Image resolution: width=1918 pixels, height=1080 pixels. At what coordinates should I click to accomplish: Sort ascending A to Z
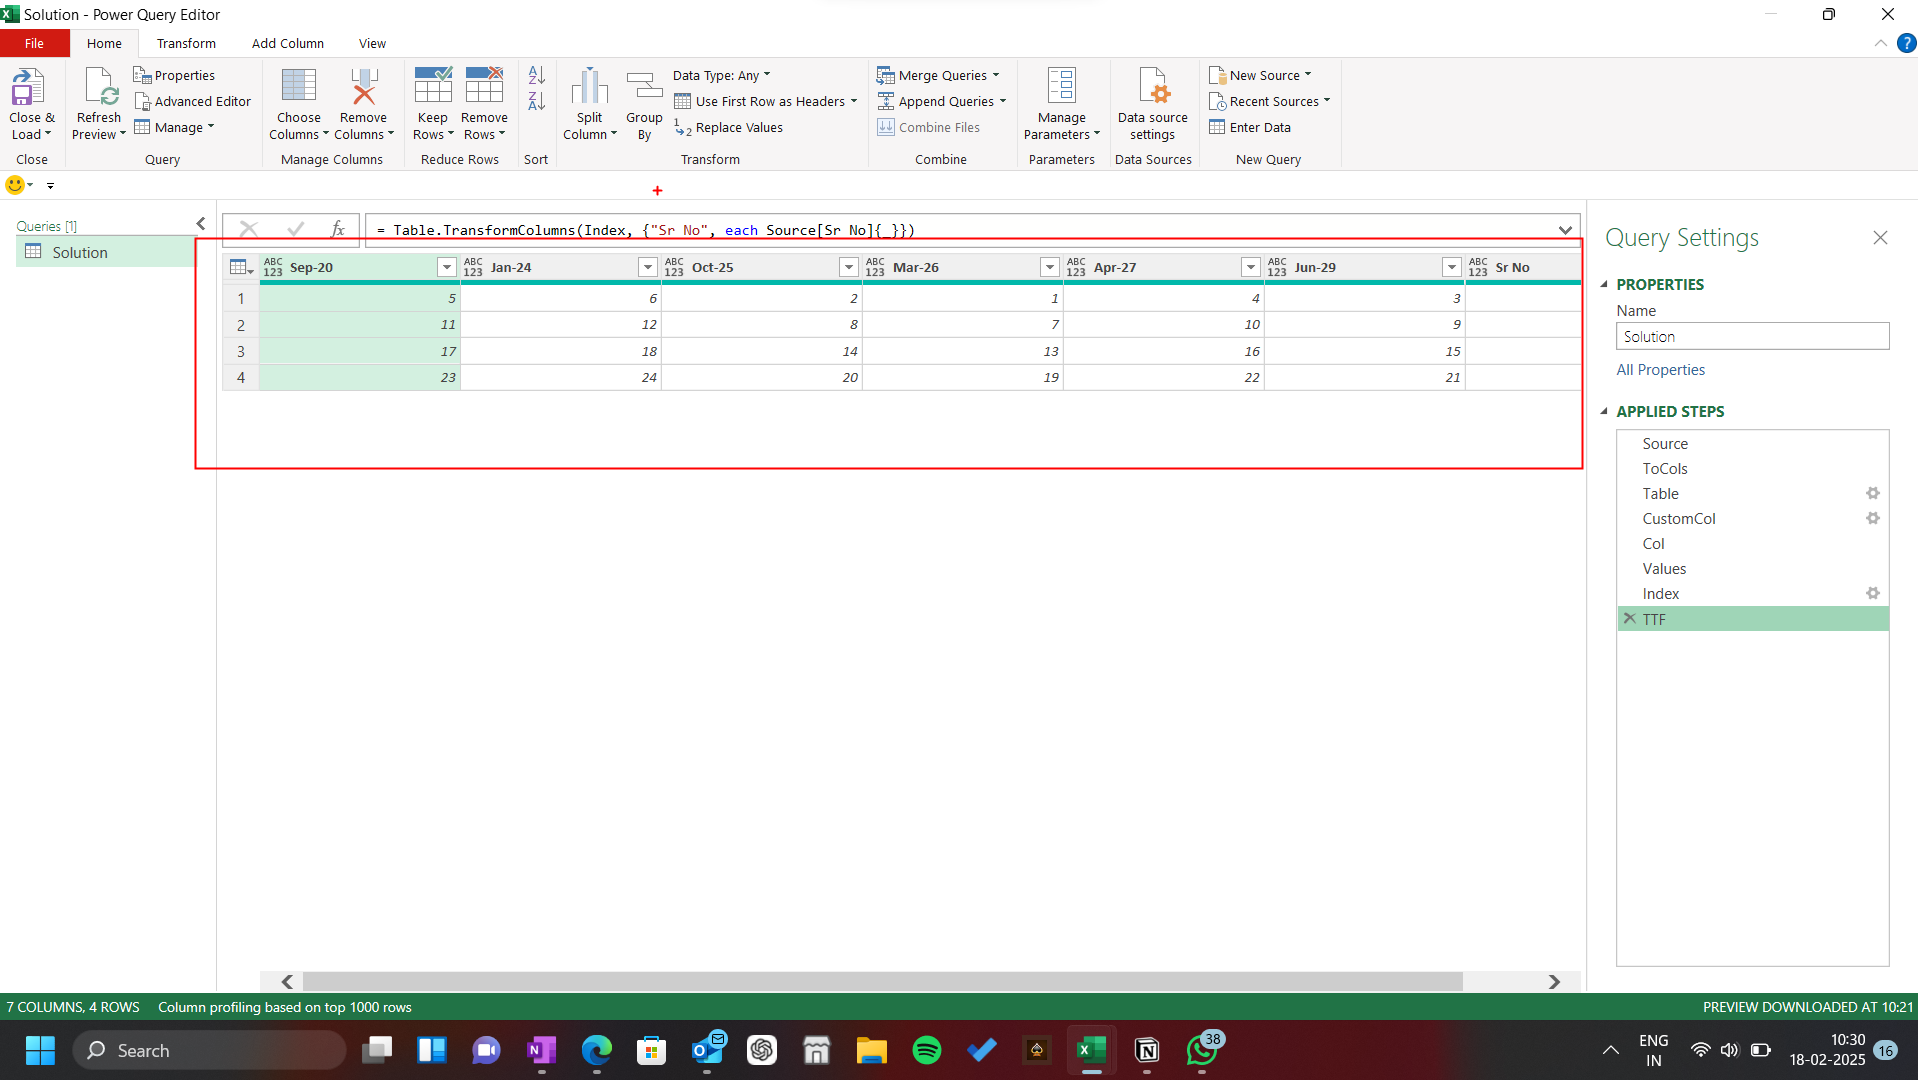(x=536, y=75)
